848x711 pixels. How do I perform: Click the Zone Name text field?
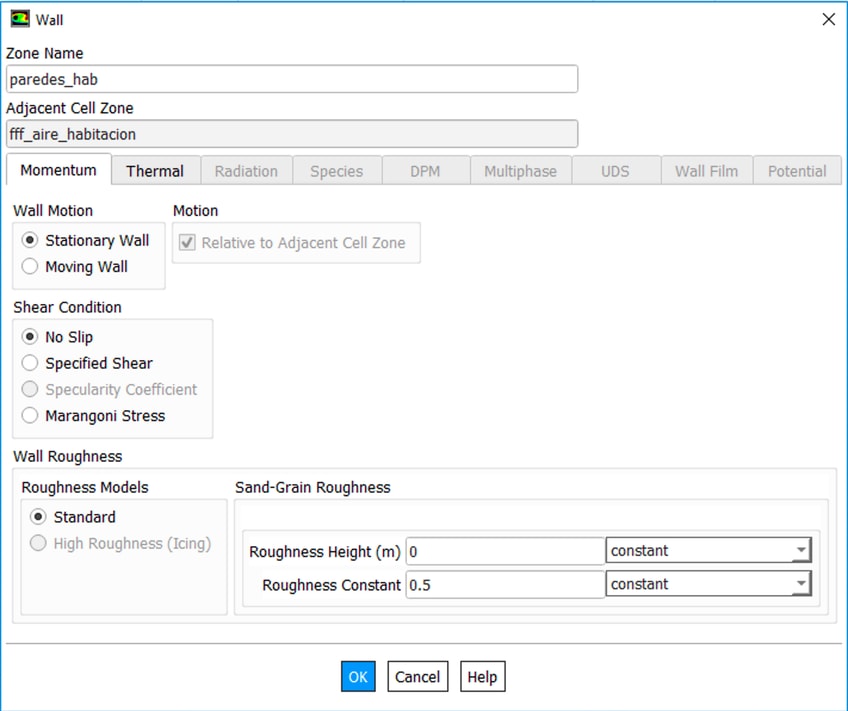click(292, 79)
